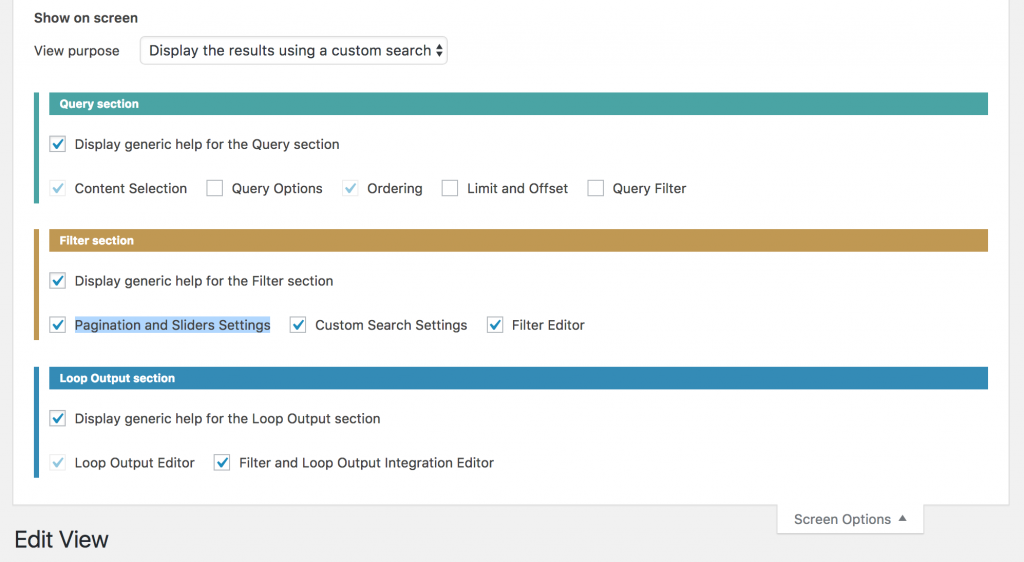1024x562 pixels.
Task: Click the View purpose label
Action: tap(76, 51)
